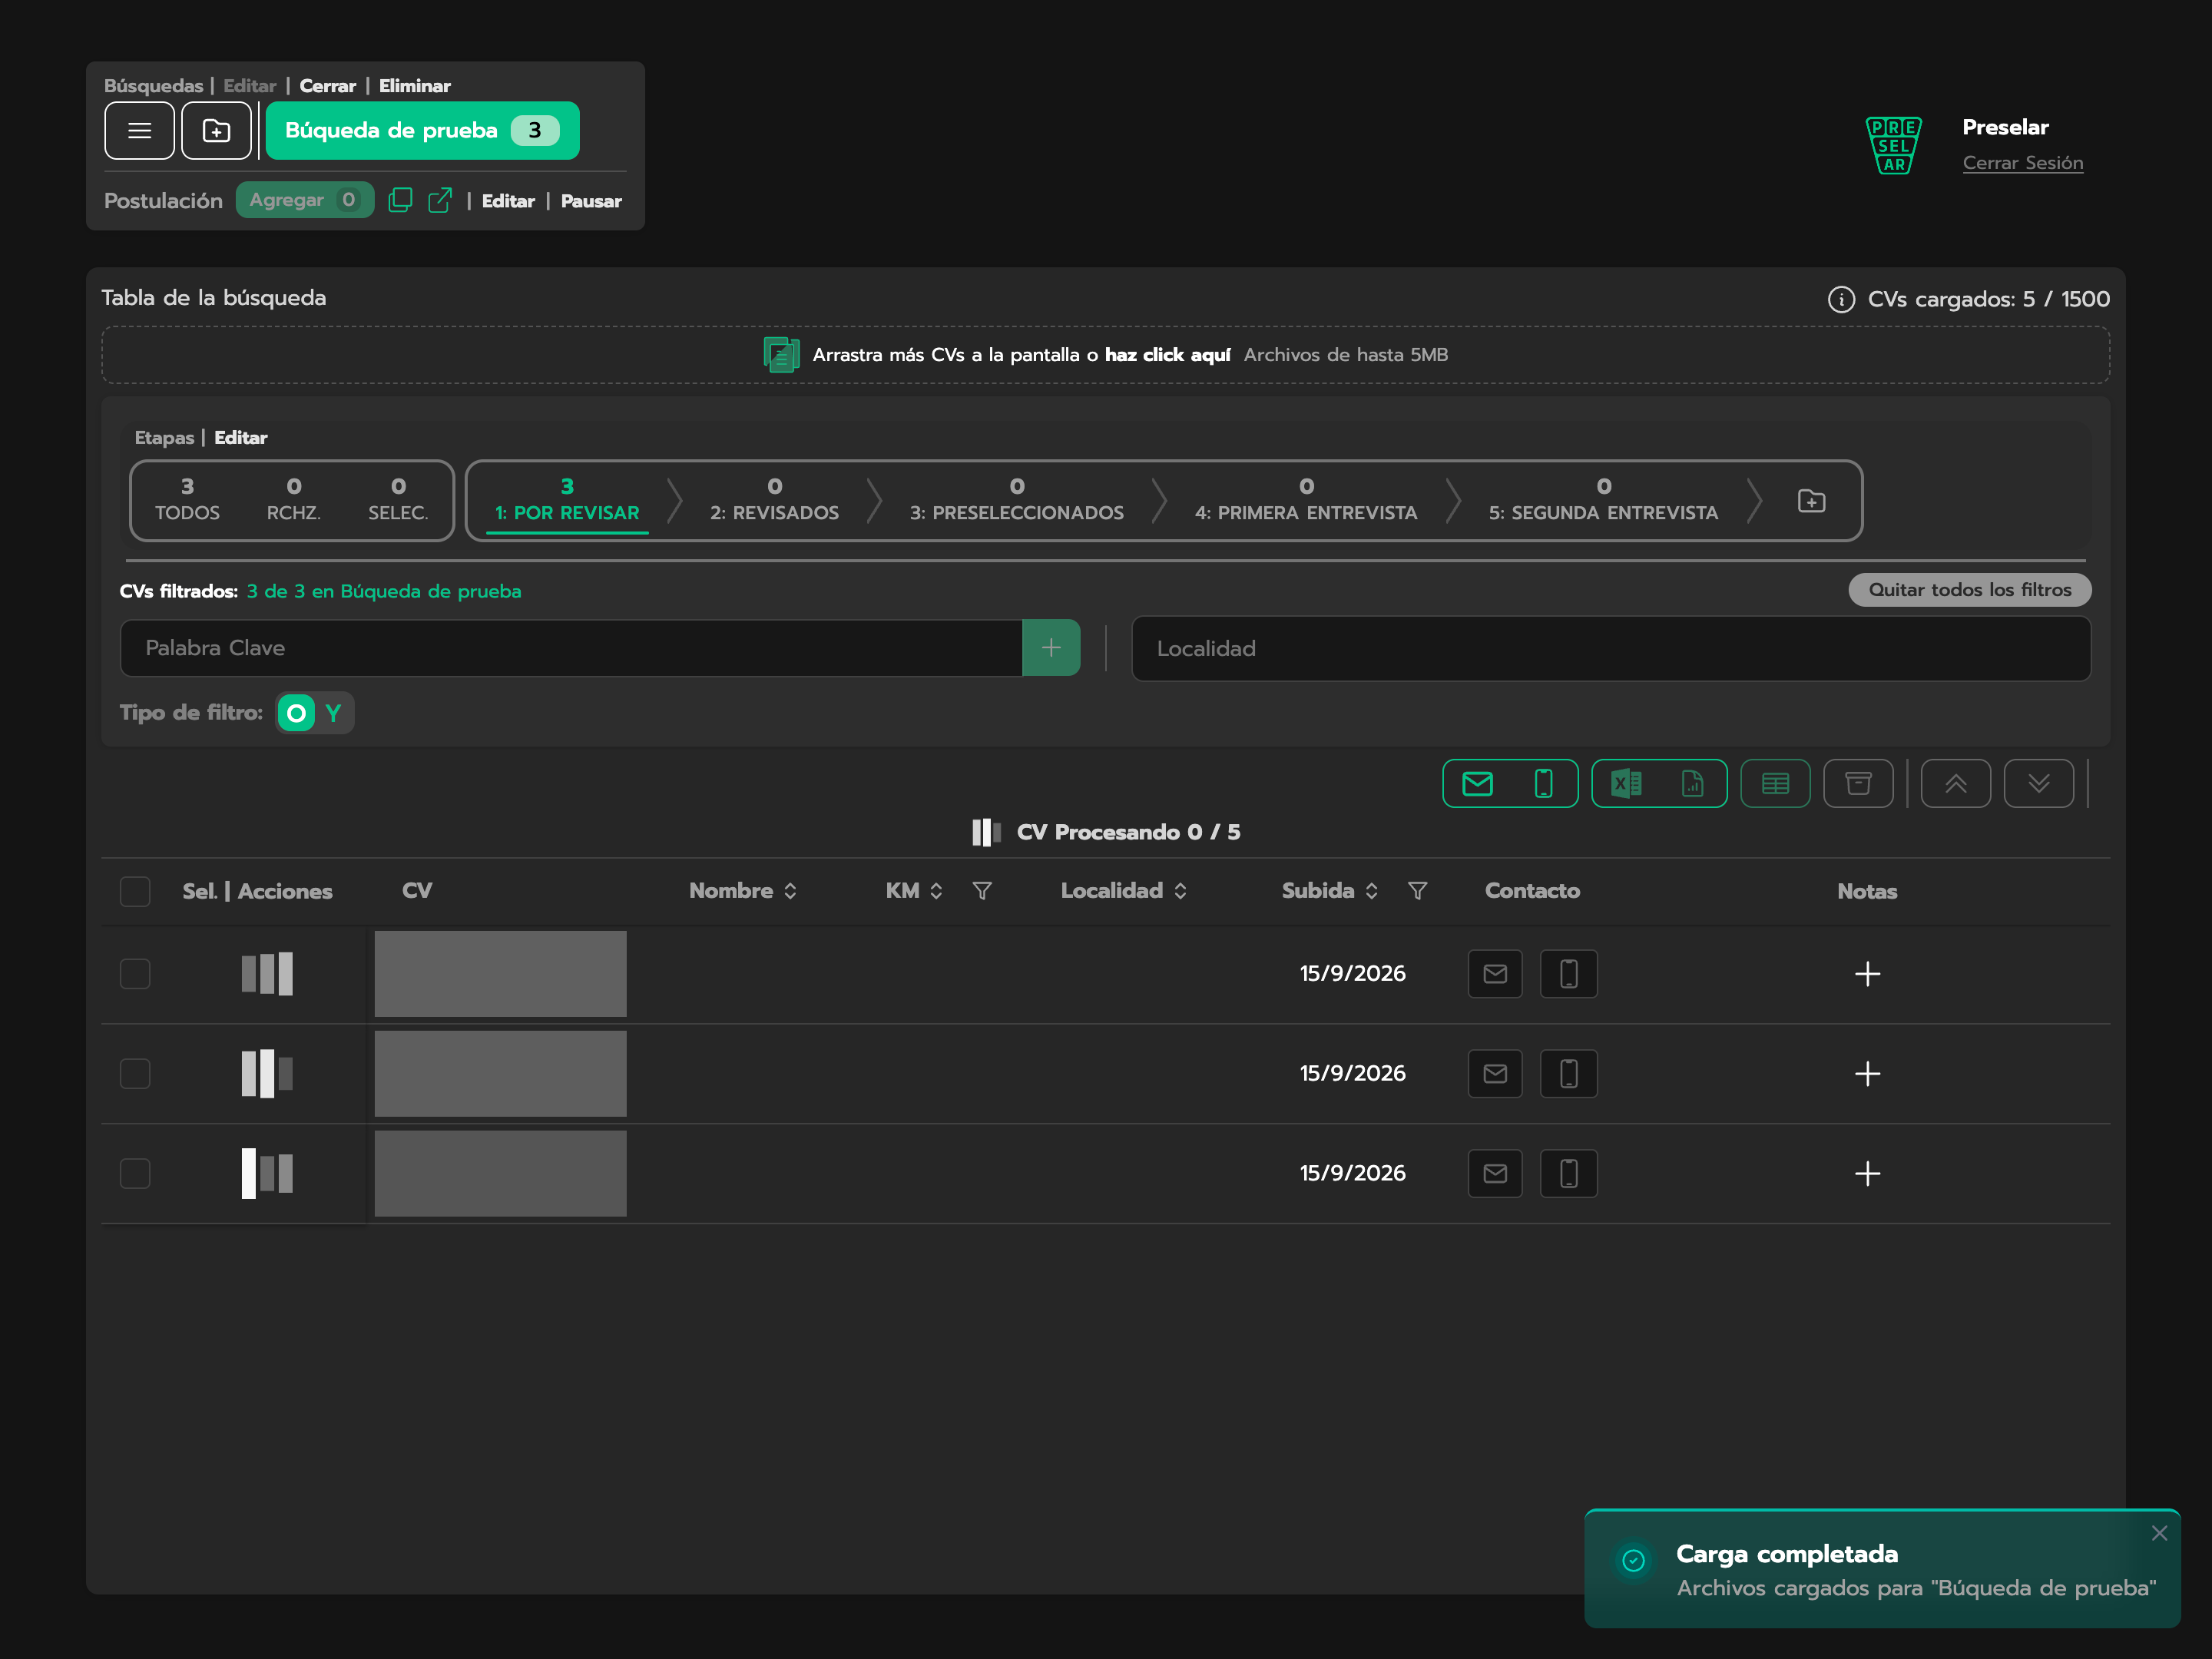
Task: Click Pausar in Postulación row
Action: pos(591,201)
